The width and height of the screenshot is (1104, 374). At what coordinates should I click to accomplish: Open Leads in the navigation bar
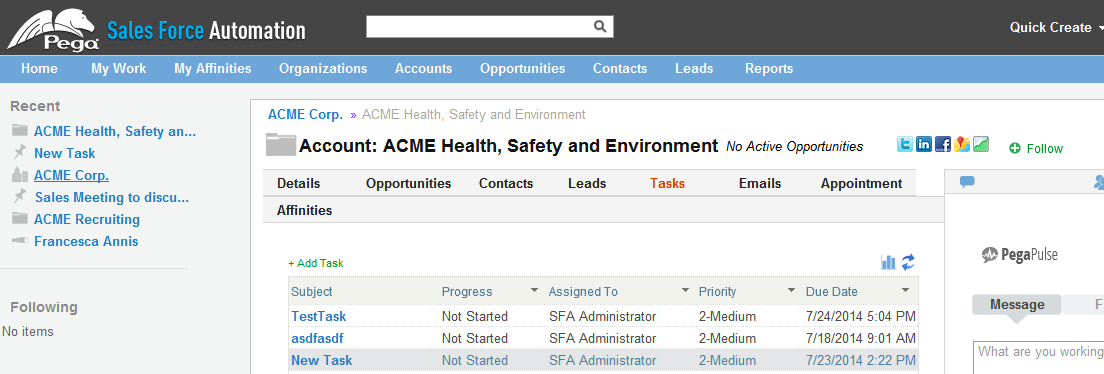(x=694, y=68)
